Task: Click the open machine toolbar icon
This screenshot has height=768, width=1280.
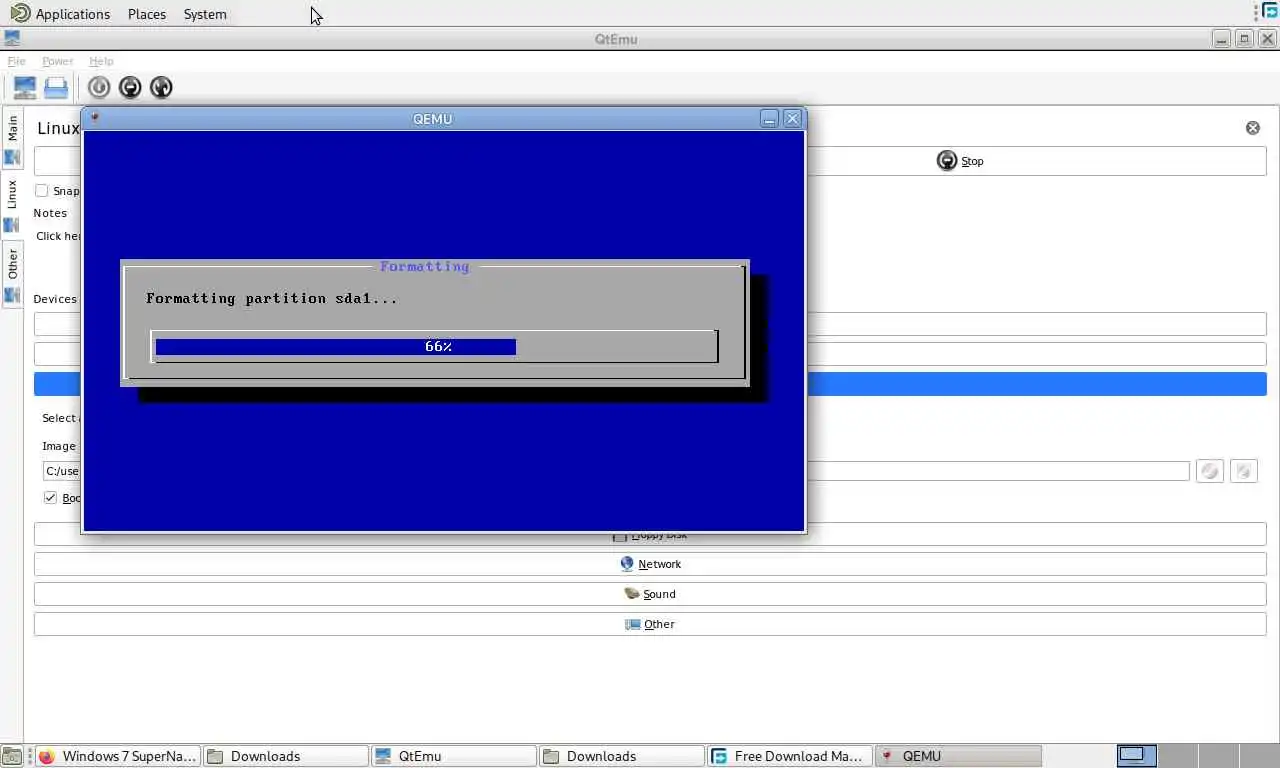Action: 56,87
